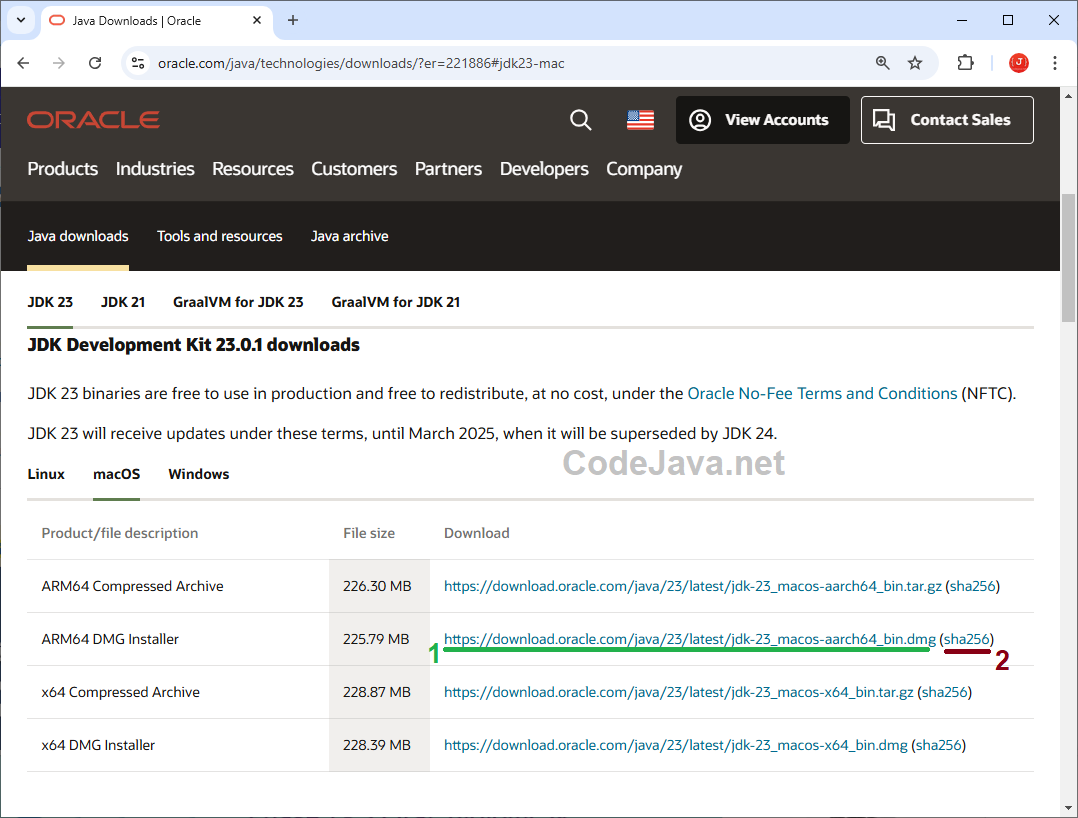Reload the Oracle downloads page

coord(95,63)
